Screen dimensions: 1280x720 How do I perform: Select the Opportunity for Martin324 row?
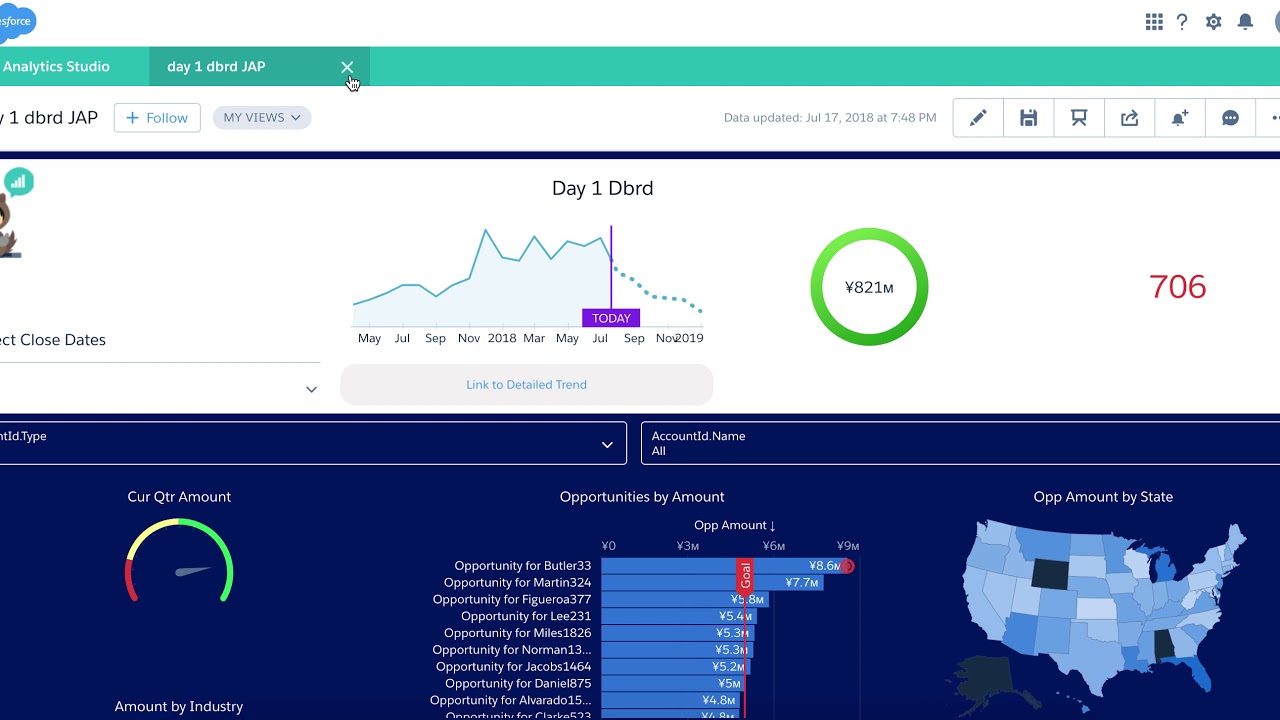(x=518, y=583)
